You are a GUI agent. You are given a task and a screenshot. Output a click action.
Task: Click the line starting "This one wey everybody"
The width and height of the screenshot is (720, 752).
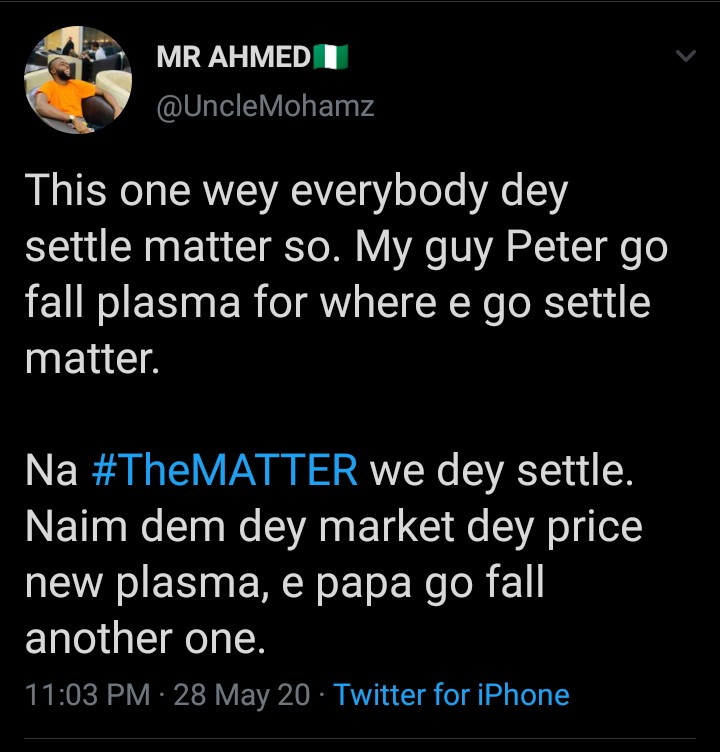[x=295, y=190]
